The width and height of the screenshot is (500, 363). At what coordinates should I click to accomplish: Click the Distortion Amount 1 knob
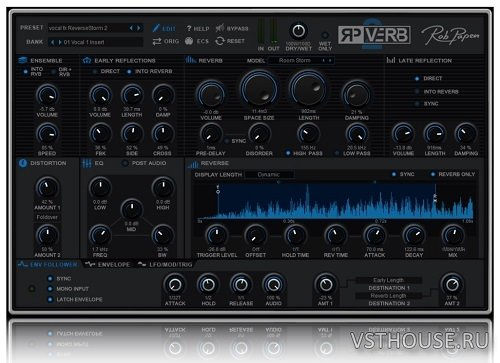pyautogui.click(x=47, y=188)
